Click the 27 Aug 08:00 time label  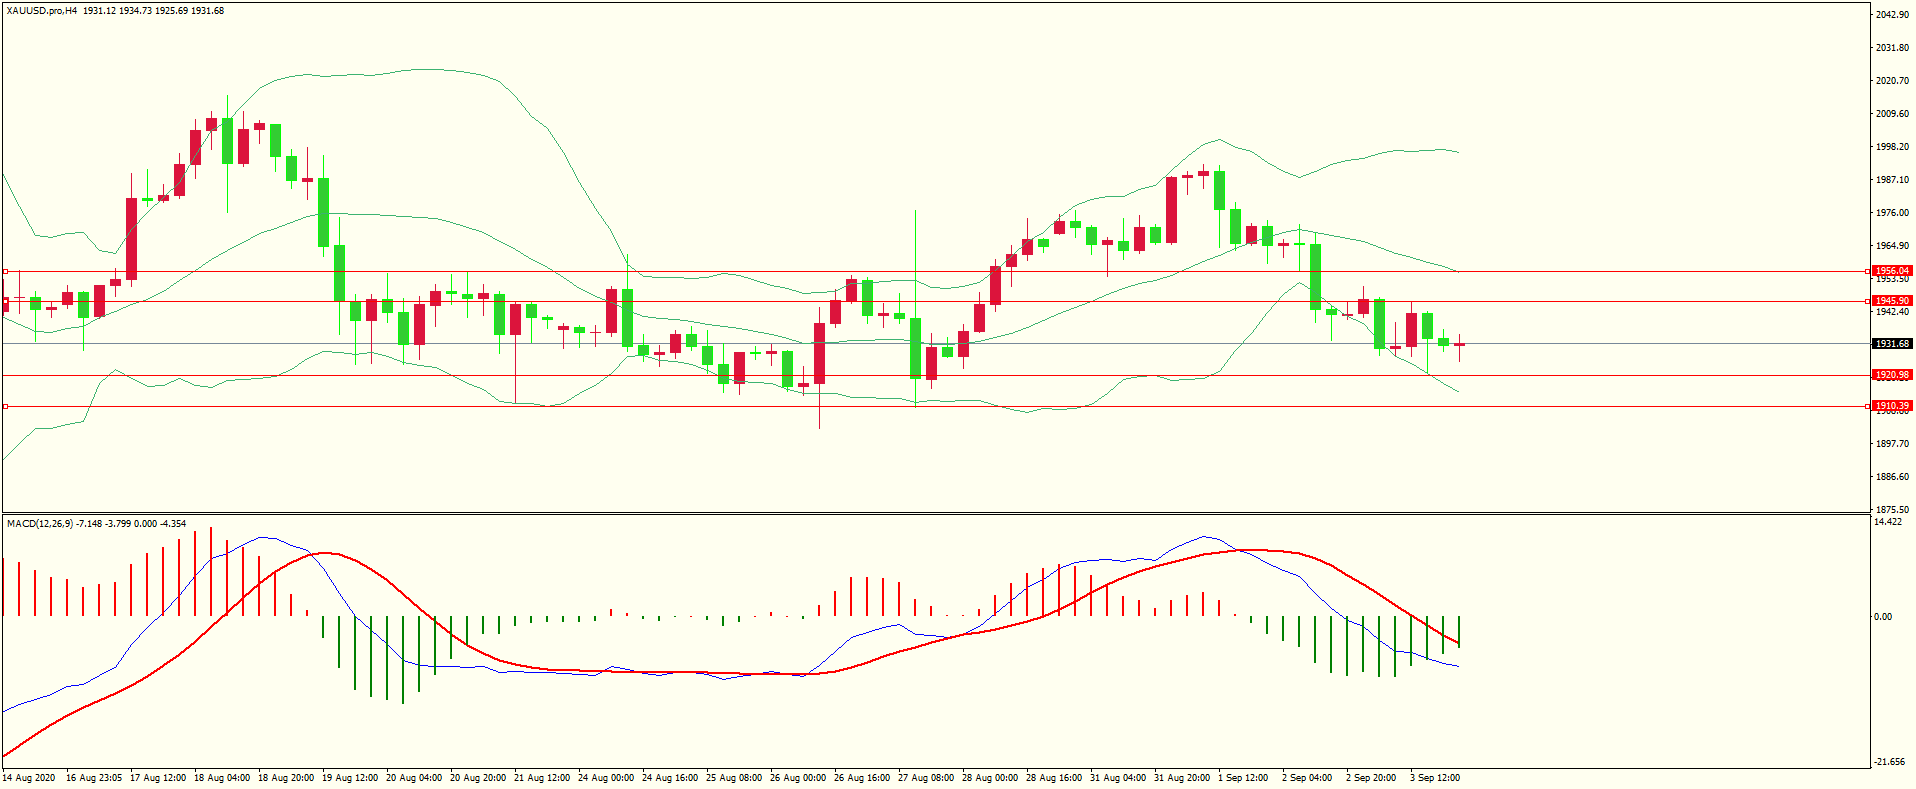coord(926,778)
